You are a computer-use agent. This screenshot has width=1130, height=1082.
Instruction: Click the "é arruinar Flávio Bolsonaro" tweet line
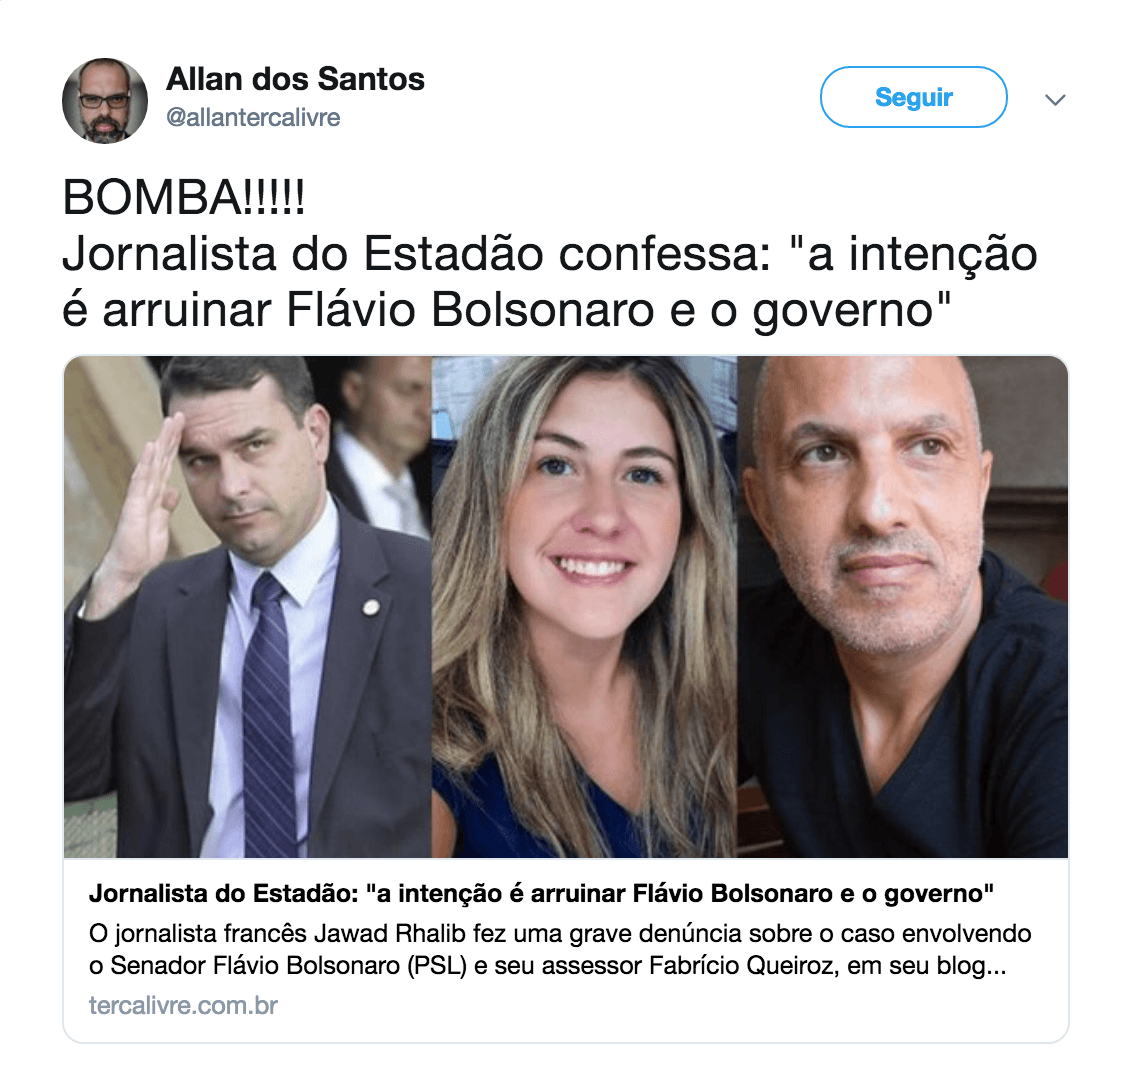point(507,310)
